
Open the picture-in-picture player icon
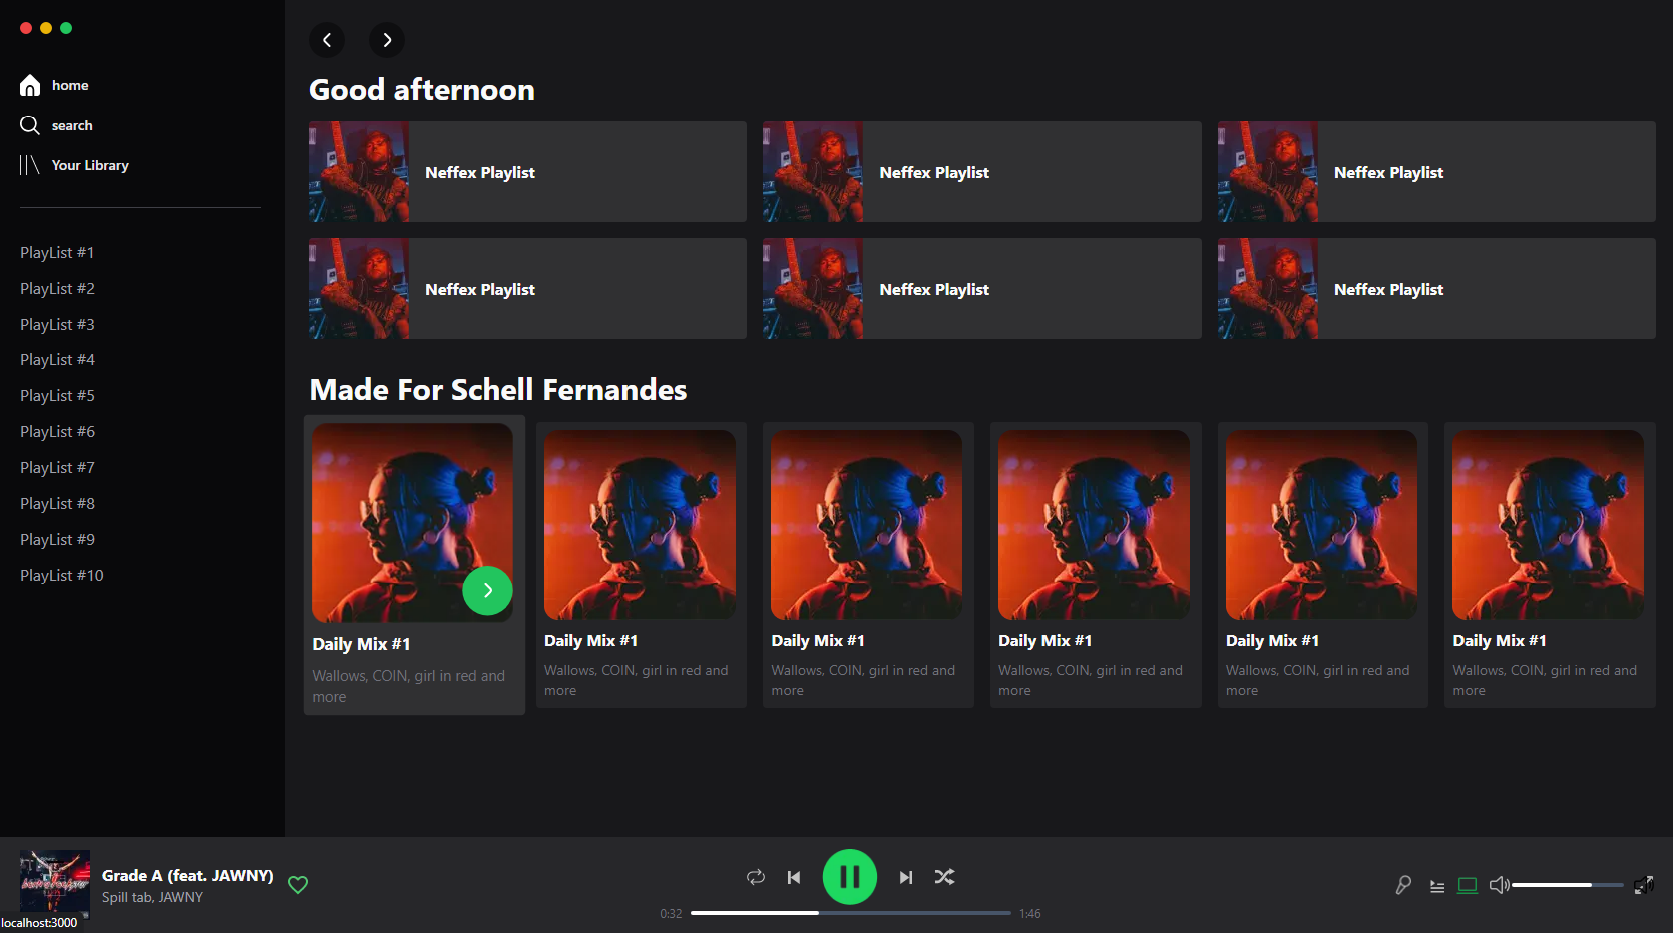point(1645,885)
